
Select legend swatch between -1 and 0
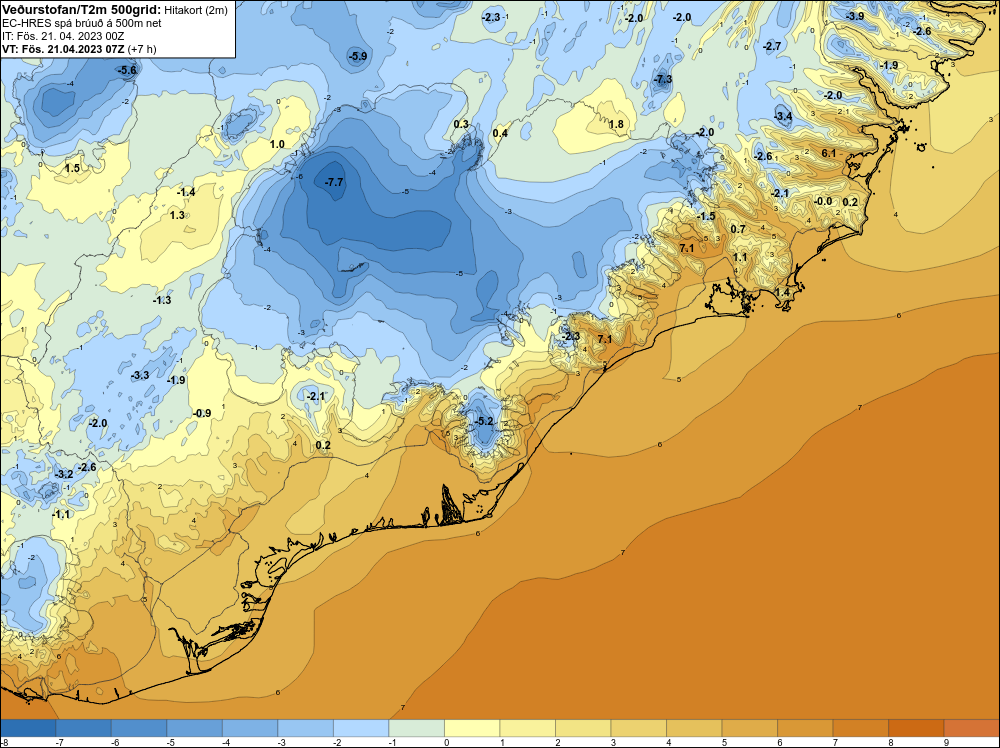pos(416,728)
